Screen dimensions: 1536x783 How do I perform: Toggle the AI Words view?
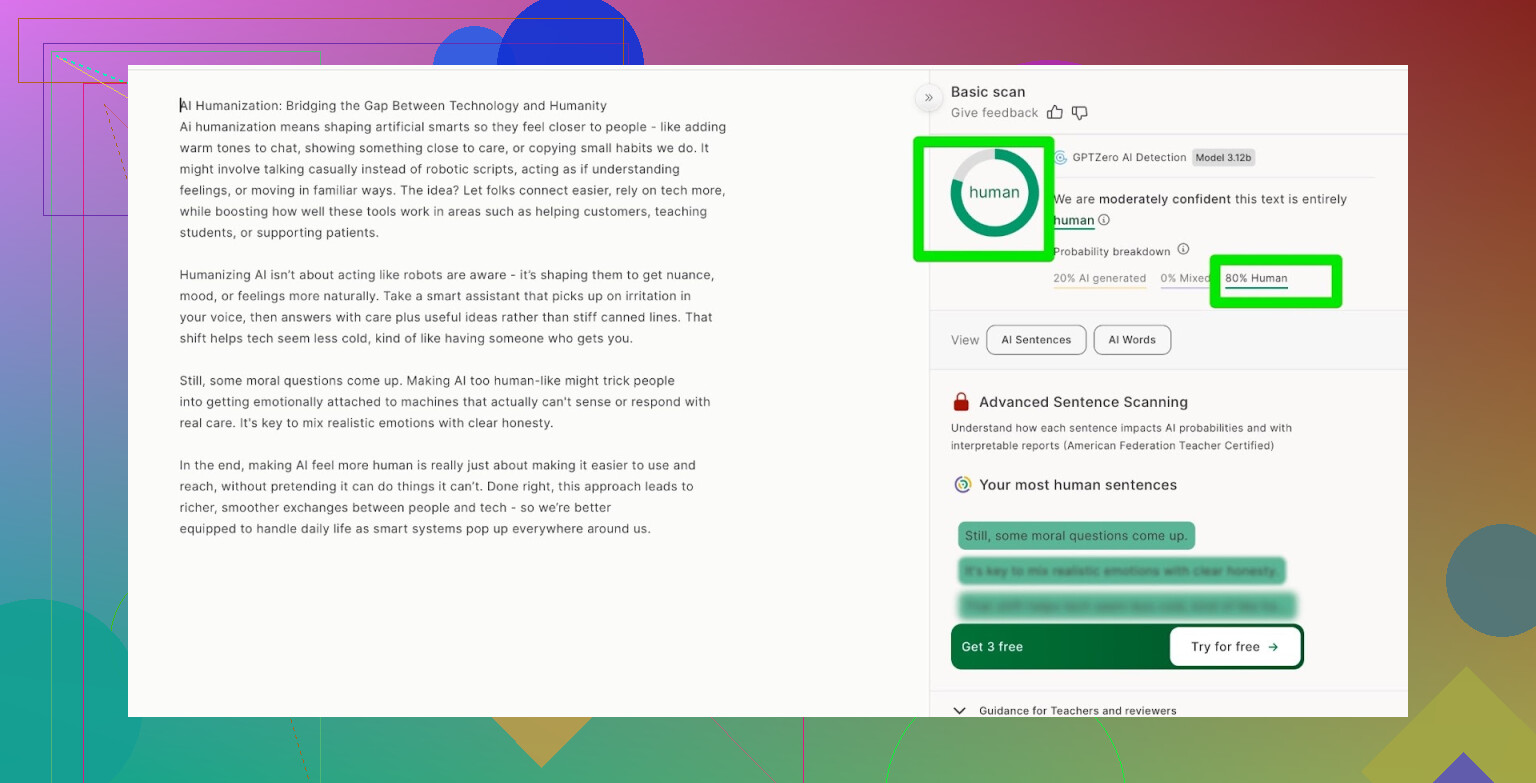(1132, 340)
